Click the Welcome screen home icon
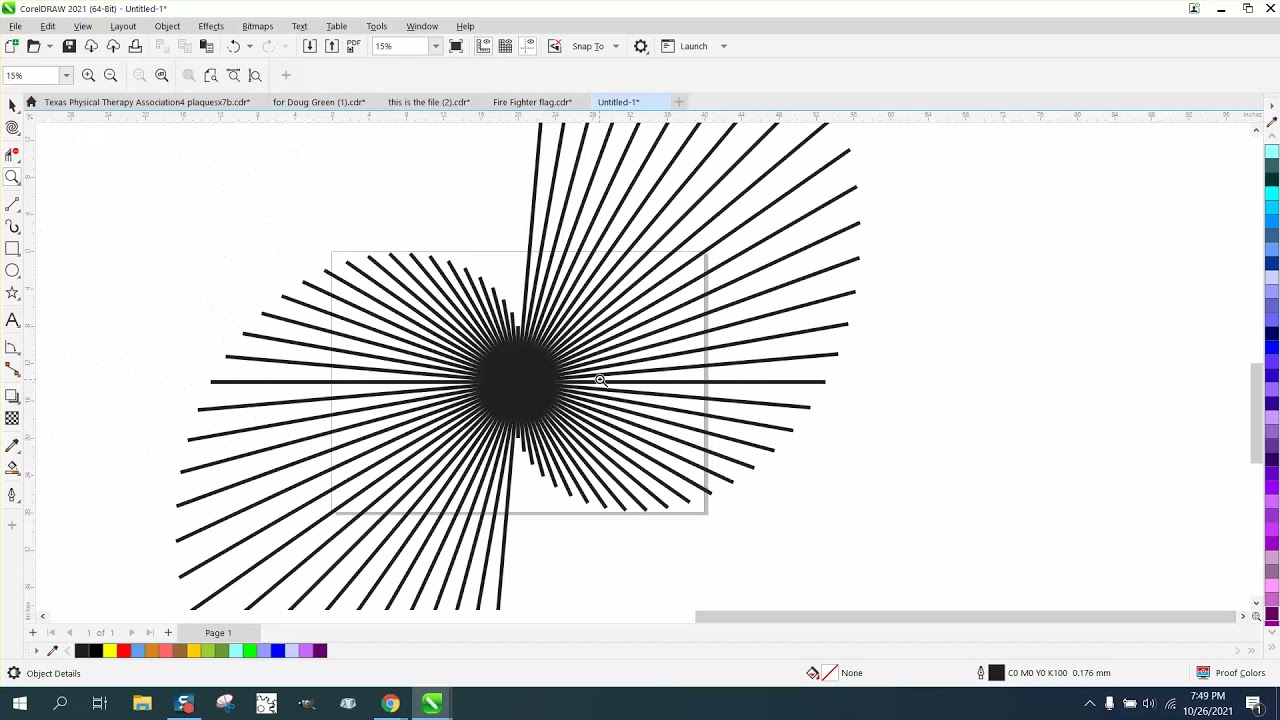This screenshot has width=1280, height=720. (x=31, y=102)
